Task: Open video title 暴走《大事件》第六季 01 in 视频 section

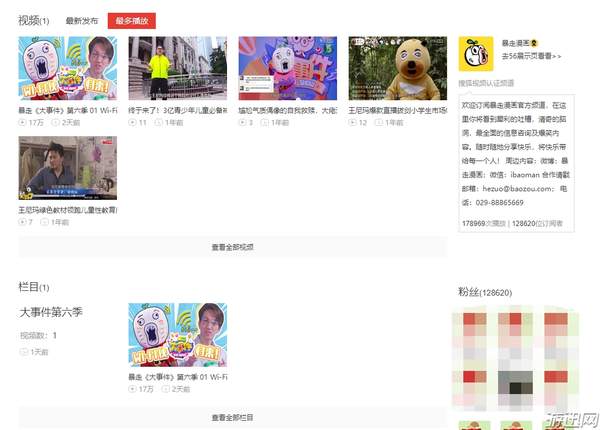Action: 68,111
